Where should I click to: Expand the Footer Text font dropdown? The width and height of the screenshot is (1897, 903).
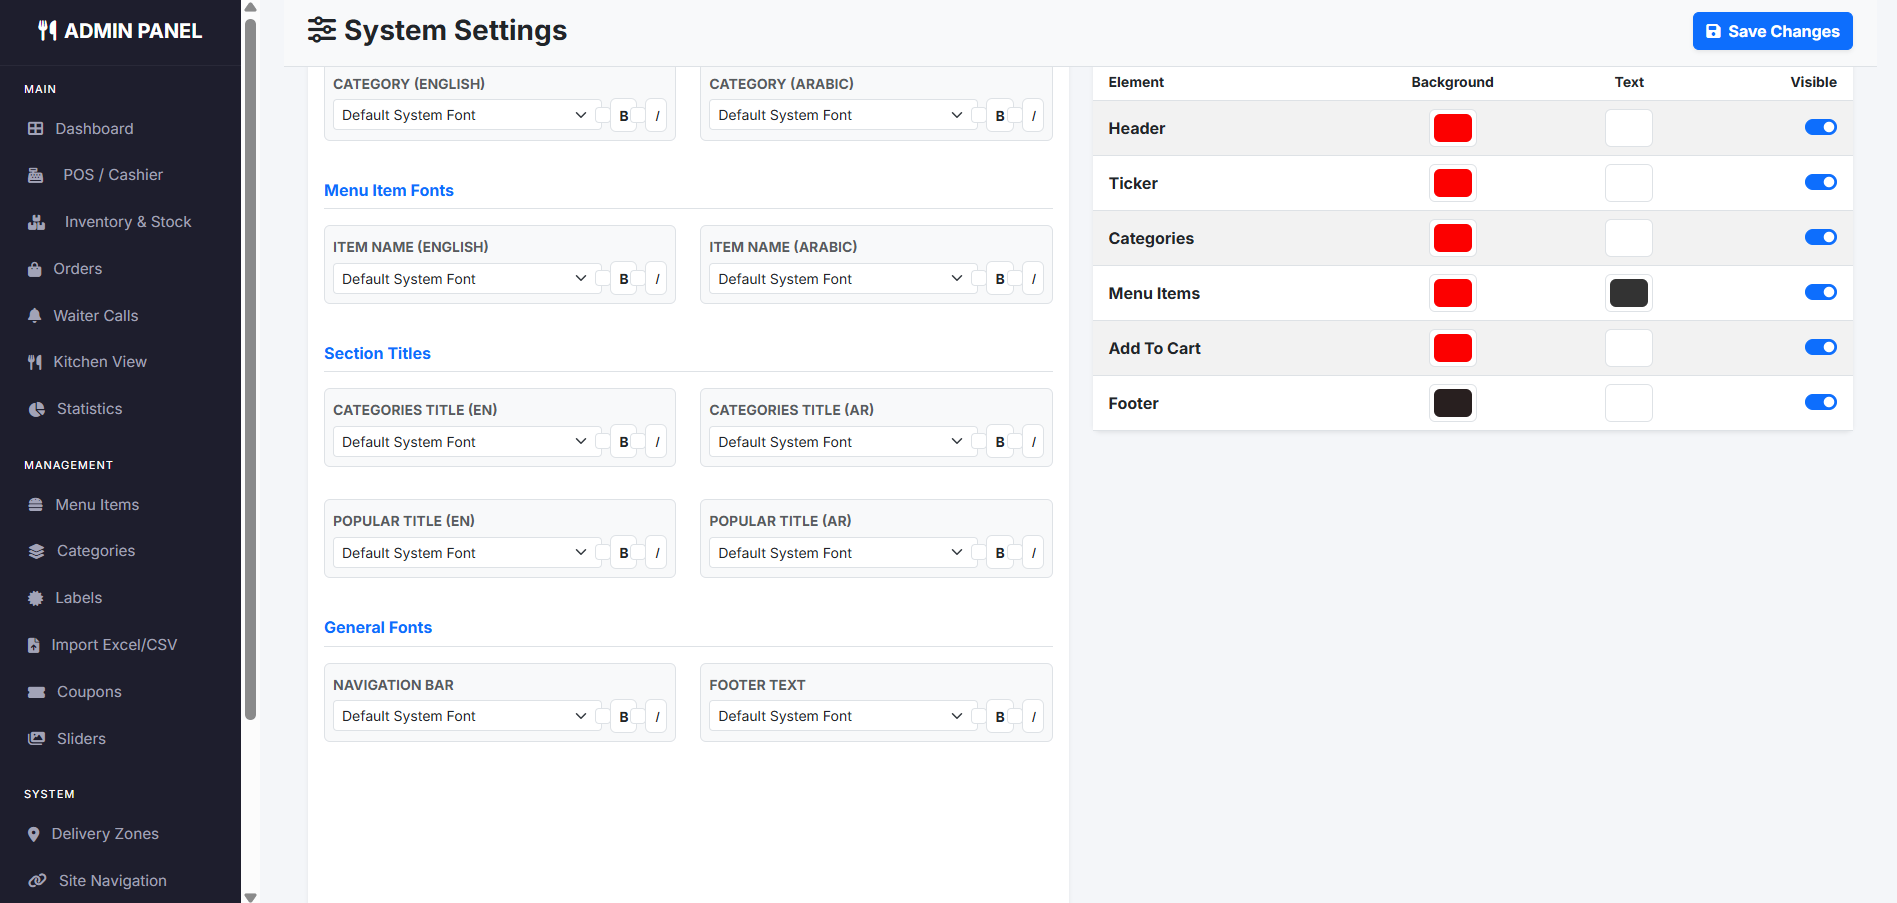pyautogui.click(x=839, y=716)
